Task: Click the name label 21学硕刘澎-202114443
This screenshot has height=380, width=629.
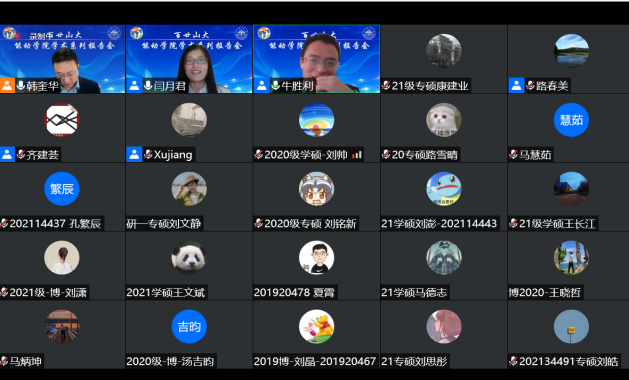Action: pyautogui.click(x=439, y=224)
